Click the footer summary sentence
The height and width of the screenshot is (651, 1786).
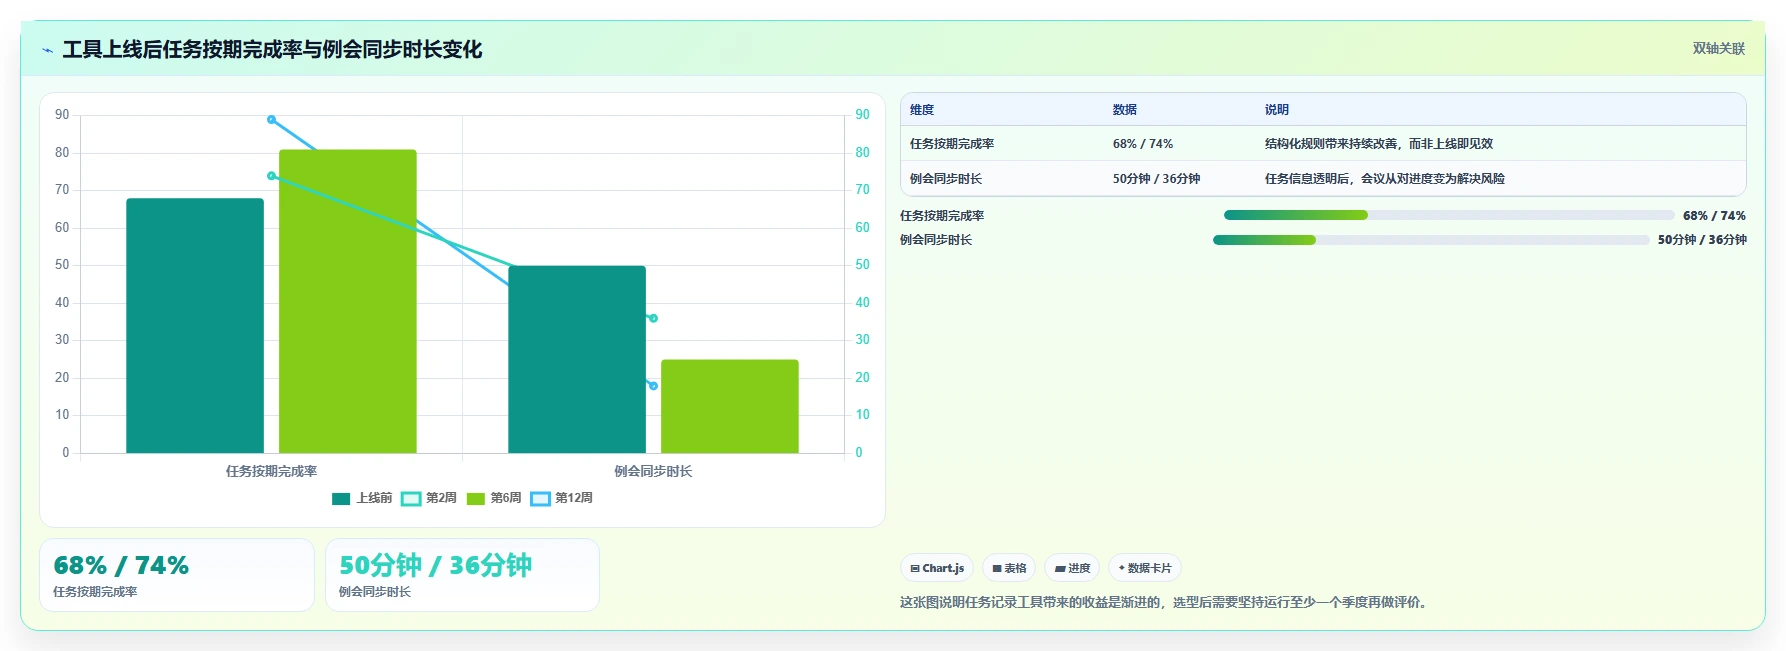coord(1165,602)
